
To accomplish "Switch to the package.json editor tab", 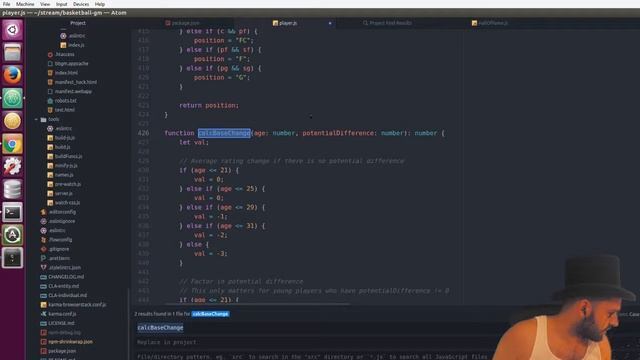I will [x=182, y=23].
